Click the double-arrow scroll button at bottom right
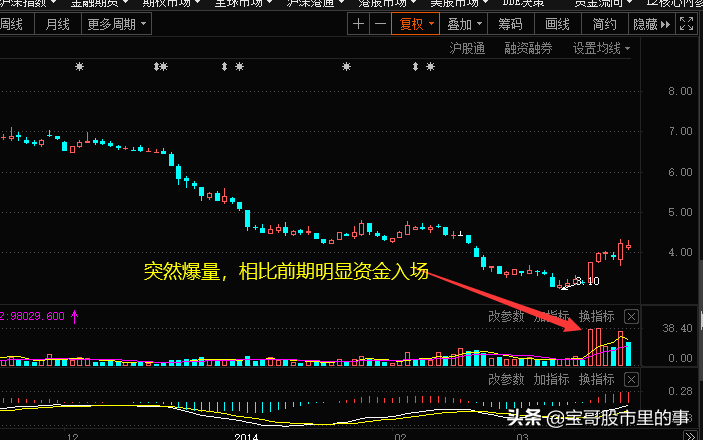The width and height of the screenshot is (703, 440). coord(690,436)
